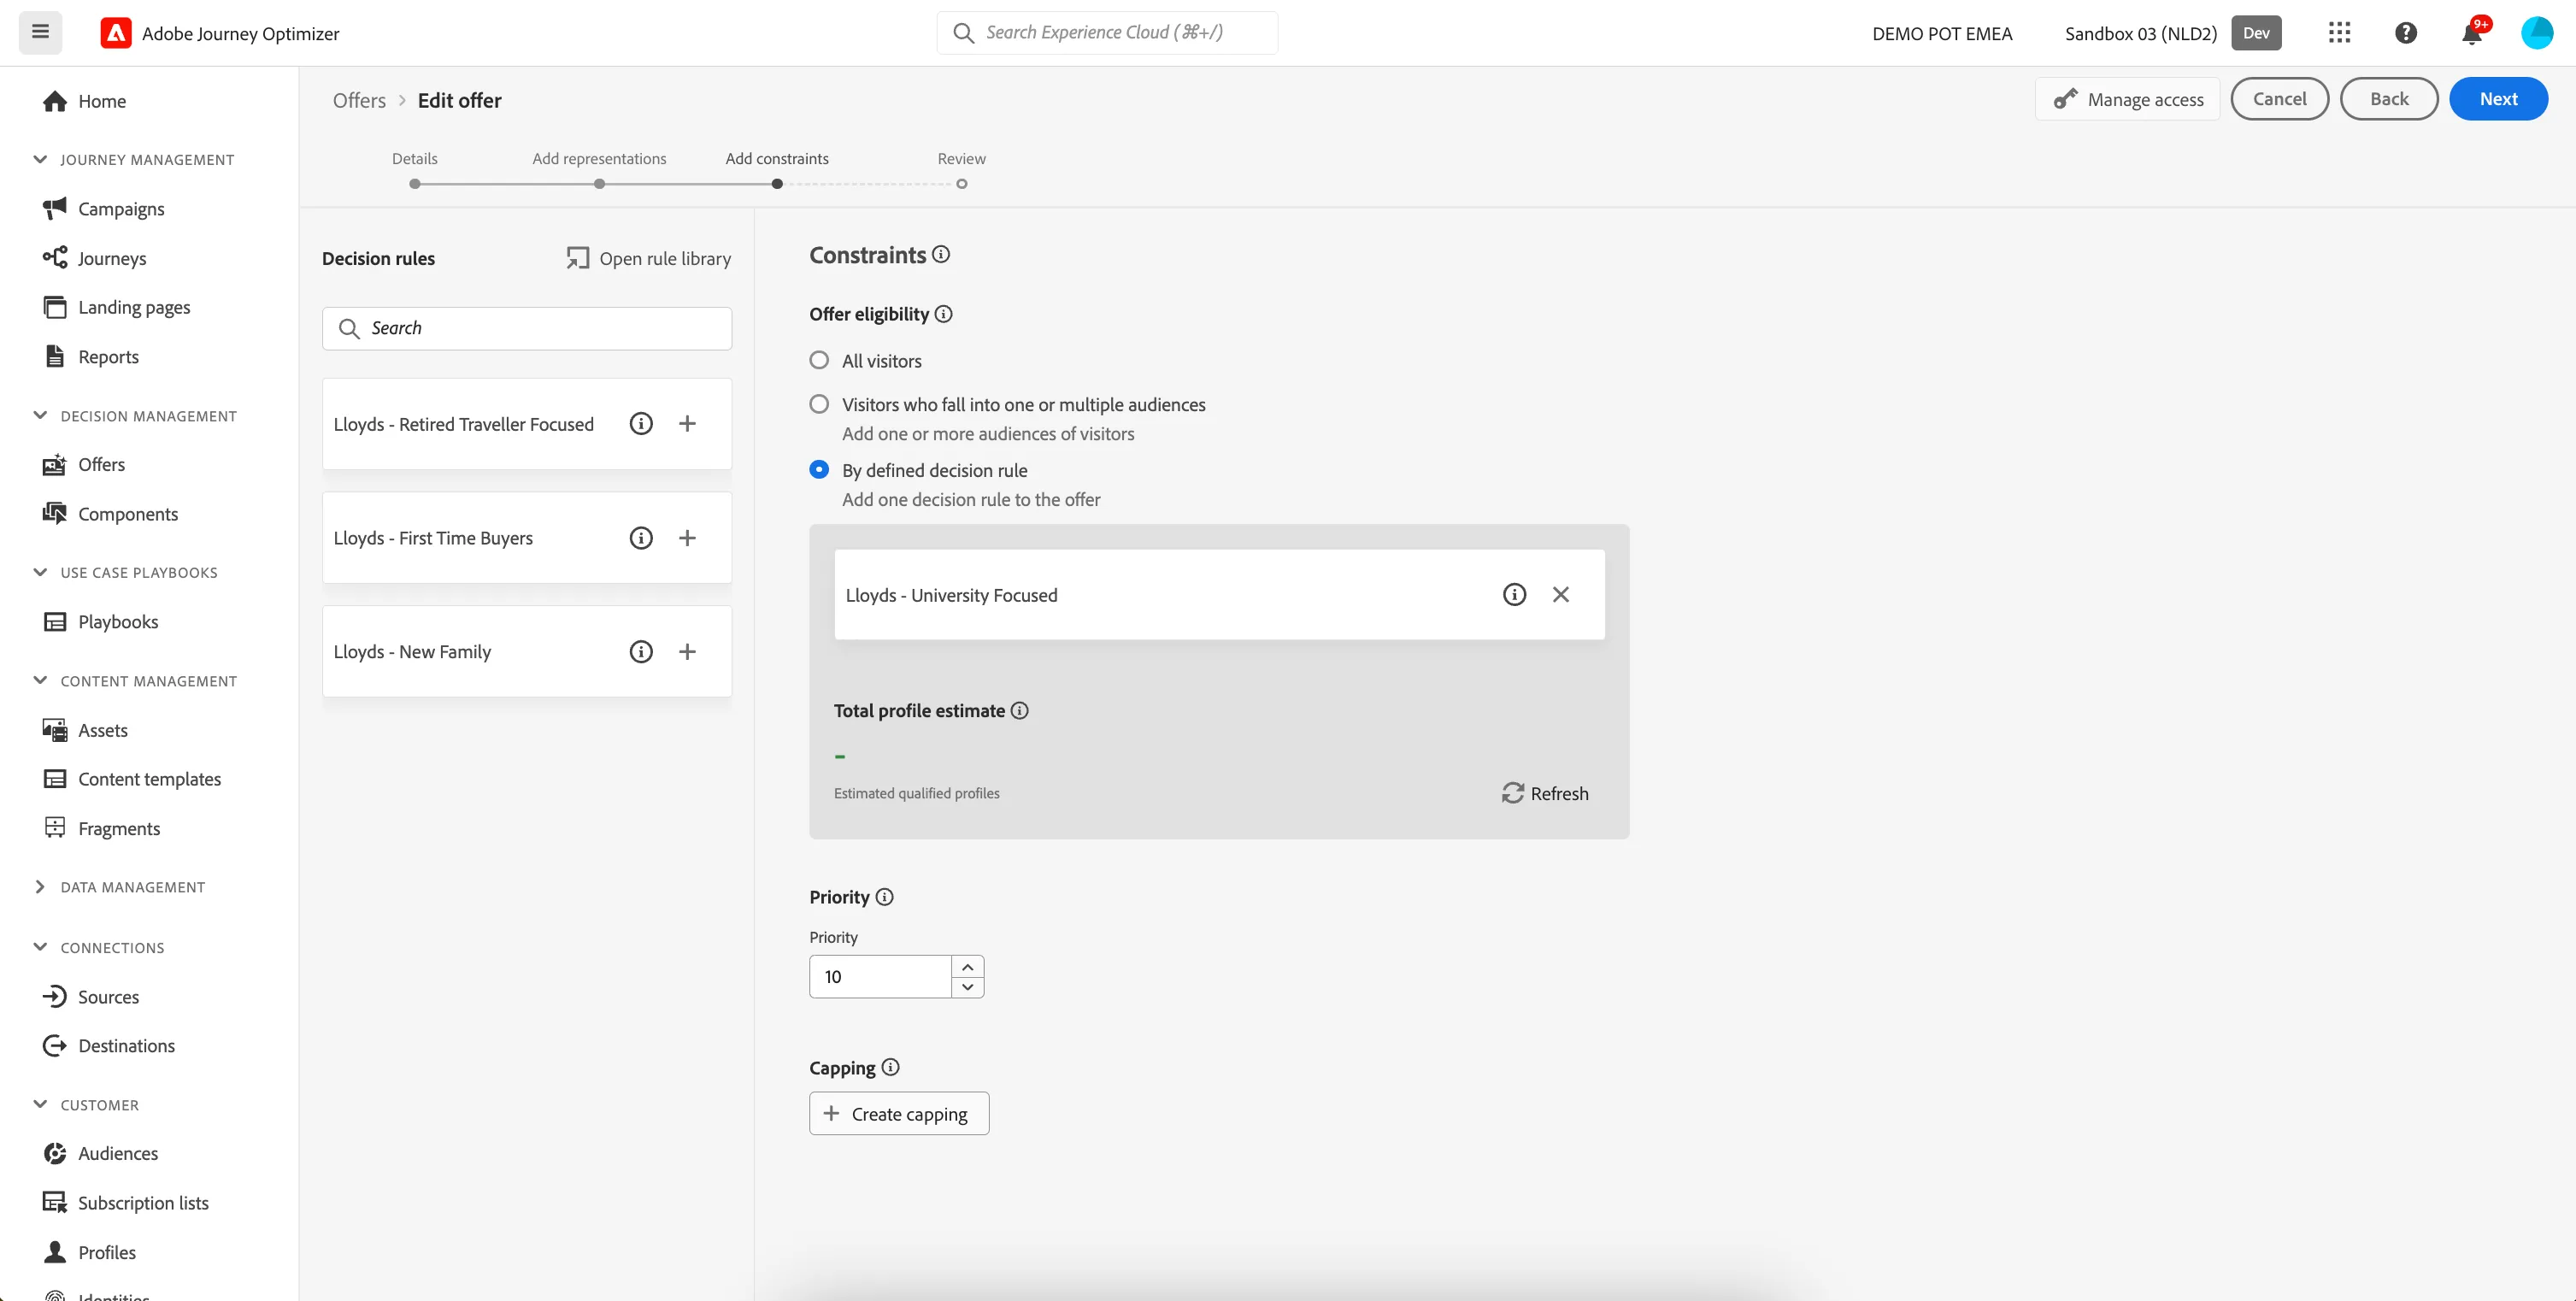Expand the Data Management section
The height and width of the screenshot is (1301, 2576).
40,887
